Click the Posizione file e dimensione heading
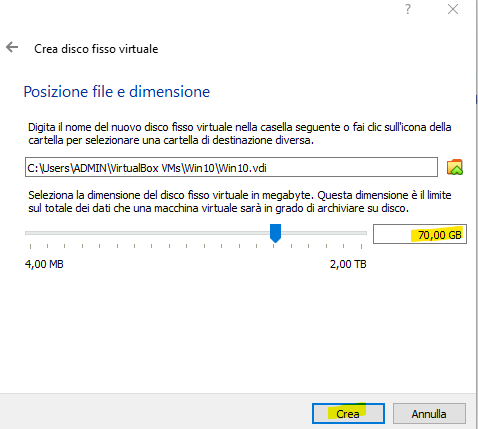Screen dimensions: 478x429 pyautogui.click(x=117, y=92)
